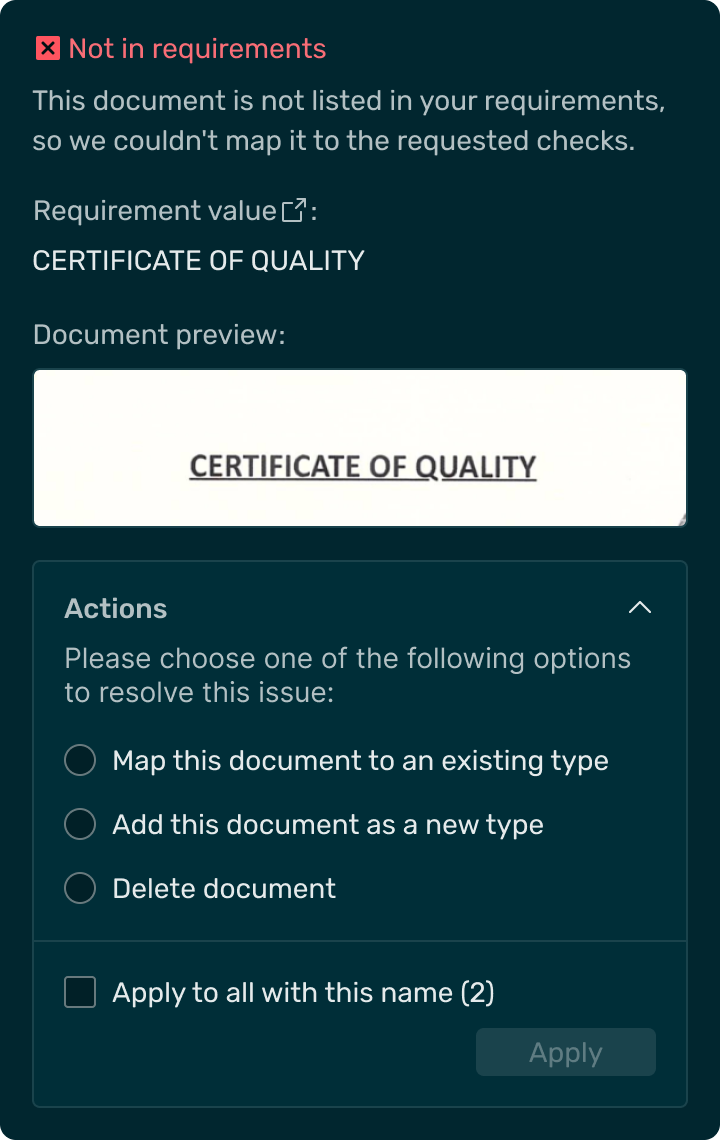This screenshot has width=720, height=1140.
Task: Click the CERTIFICATE OF QUALITY requirement value text
Action: (198, 261)
